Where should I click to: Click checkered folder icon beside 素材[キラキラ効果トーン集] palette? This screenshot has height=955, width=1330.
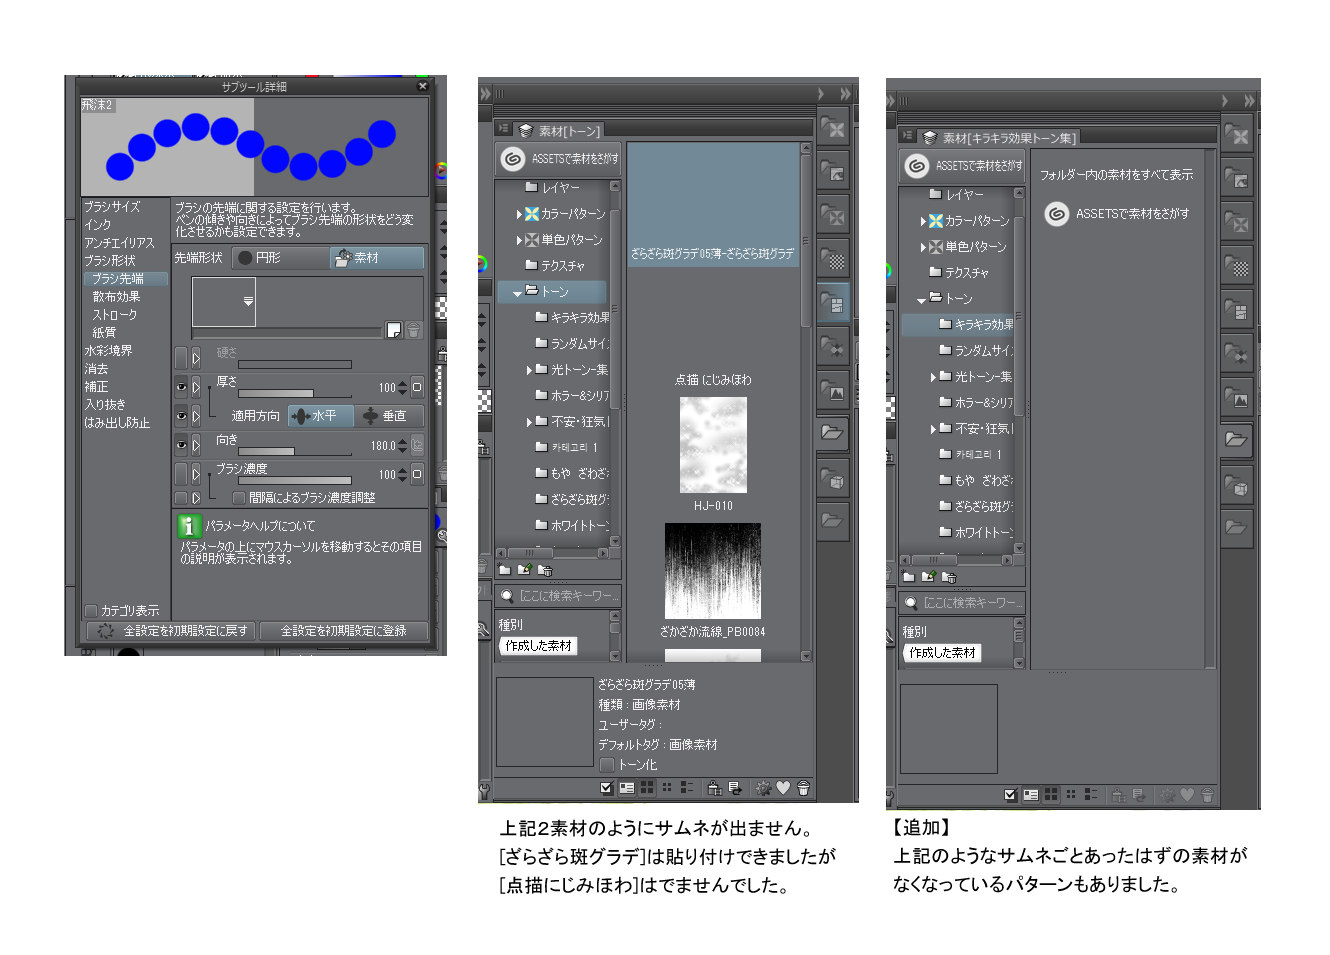pyautogui.click(x=1237, y=267)
